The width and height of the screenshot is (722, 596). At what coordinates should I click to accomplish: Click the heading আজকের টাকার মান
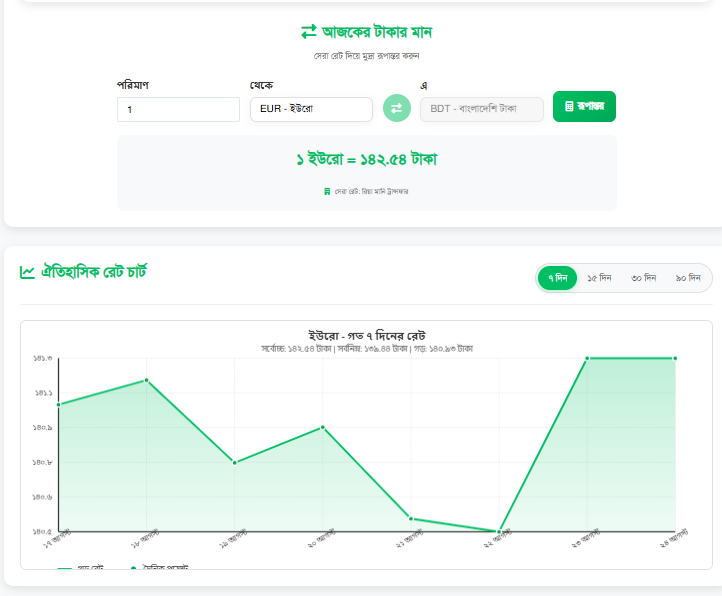(x=377, y=32)
